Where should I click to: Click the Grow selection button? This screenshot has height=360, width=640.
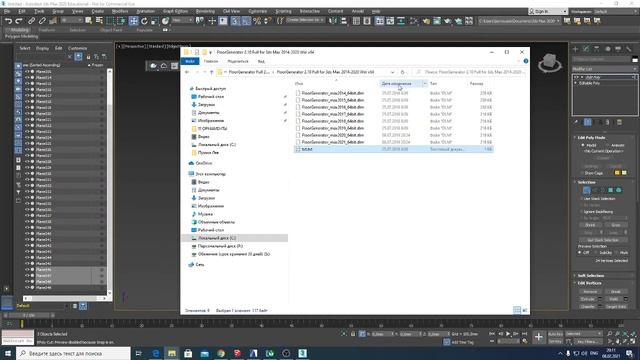click(x=616, y=225)
